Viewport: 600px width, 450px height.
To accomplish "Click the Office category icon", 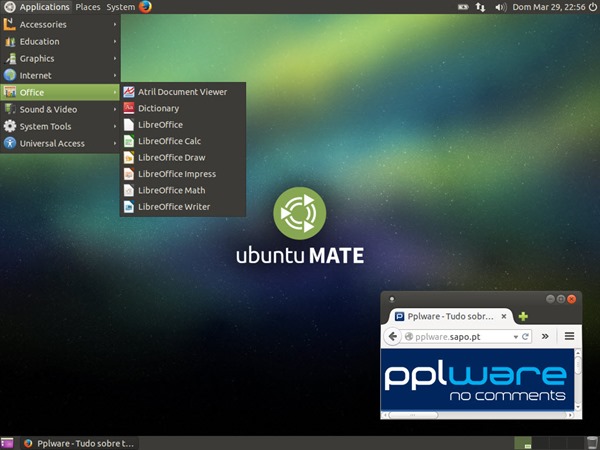I will coord(10,92).
